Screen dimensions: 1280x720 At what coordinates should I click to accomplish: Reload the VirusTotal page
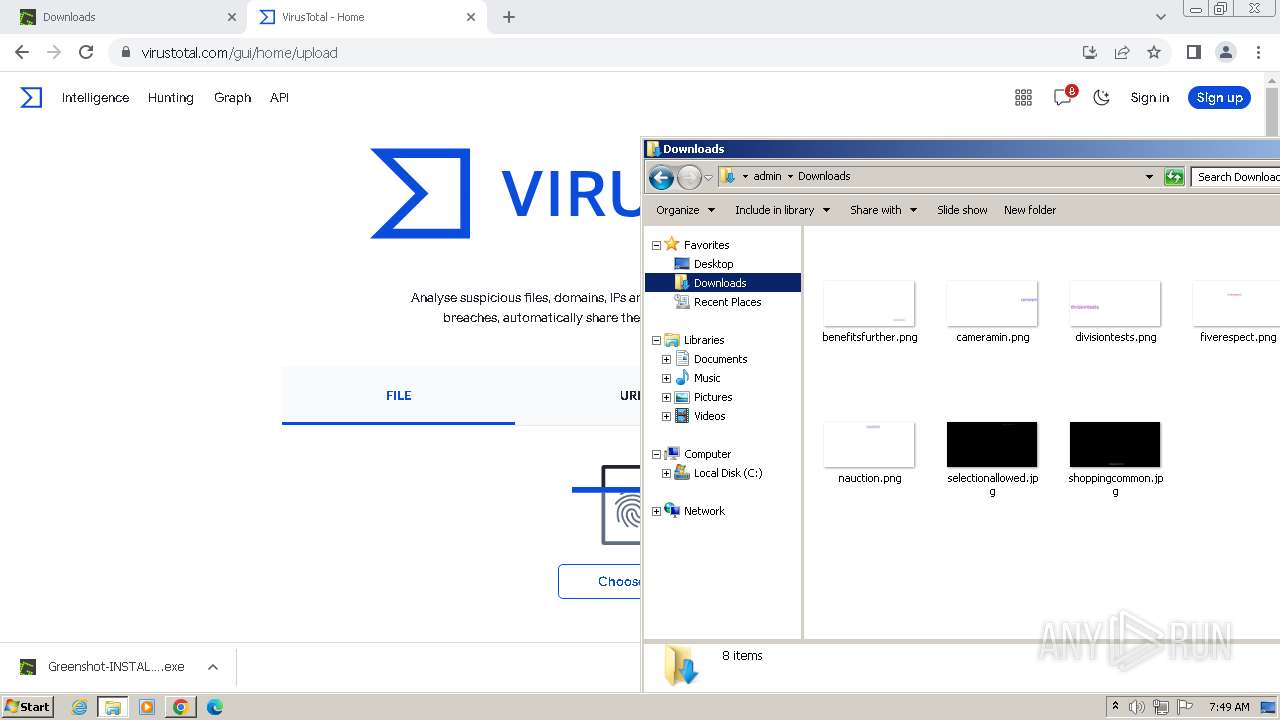tap(86, 52)
